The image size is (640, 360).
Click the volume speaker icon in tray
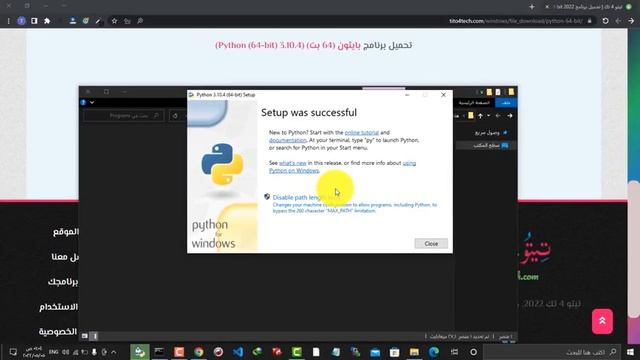65,352
